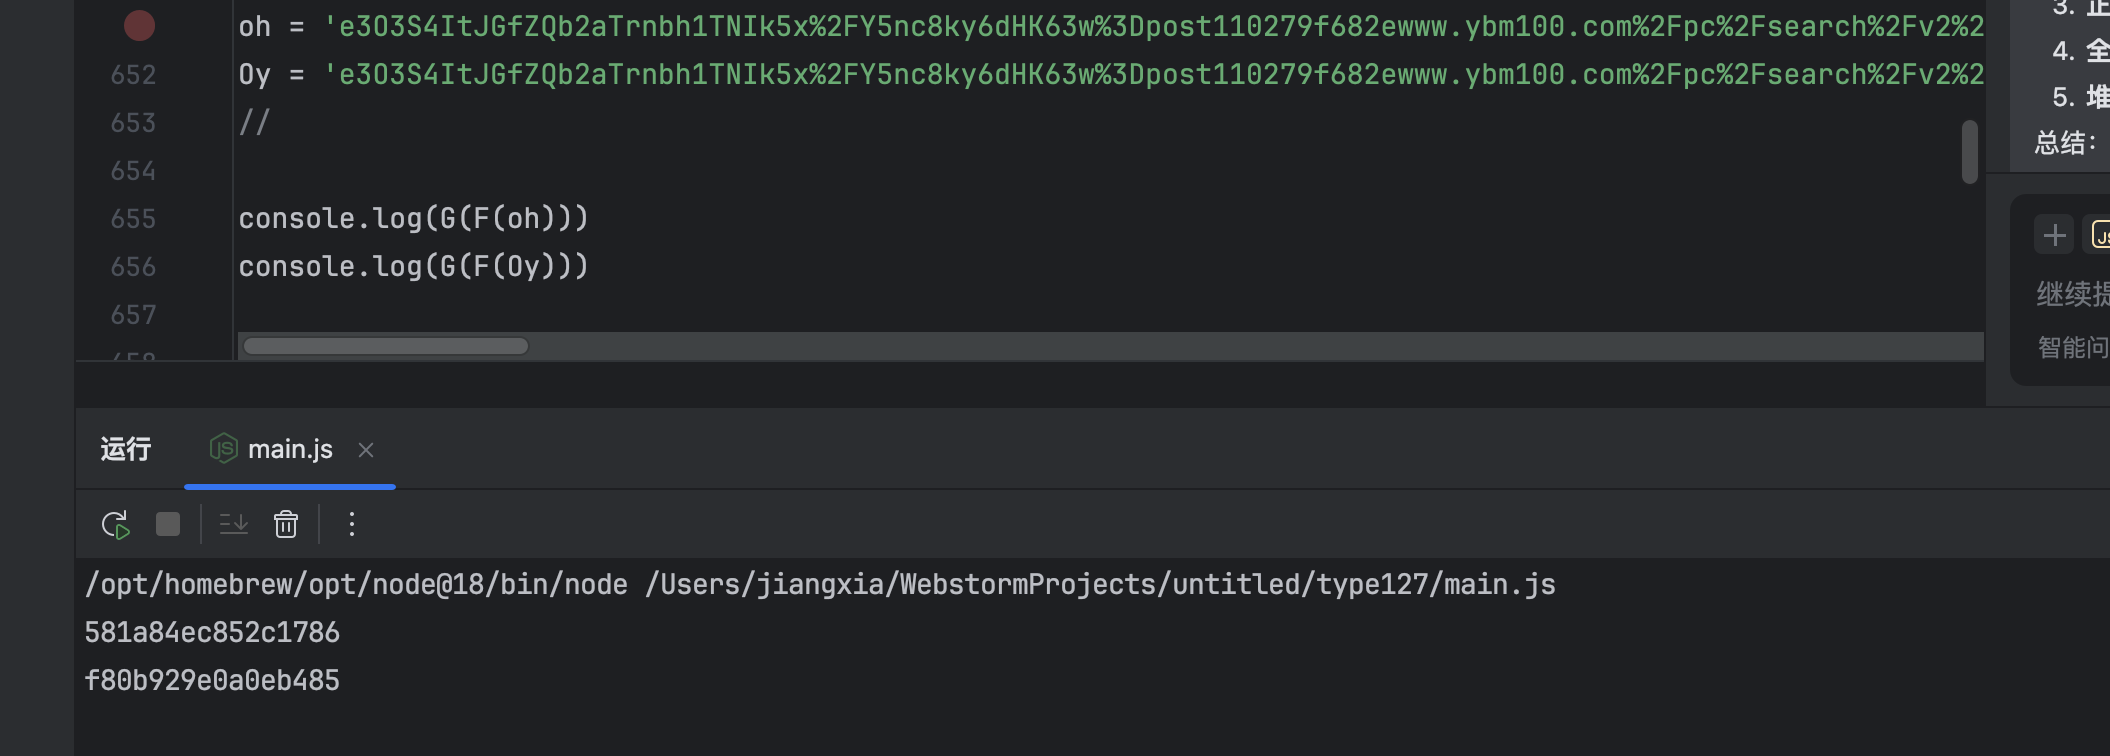Click line number 653 in gutter

(133, 123)
